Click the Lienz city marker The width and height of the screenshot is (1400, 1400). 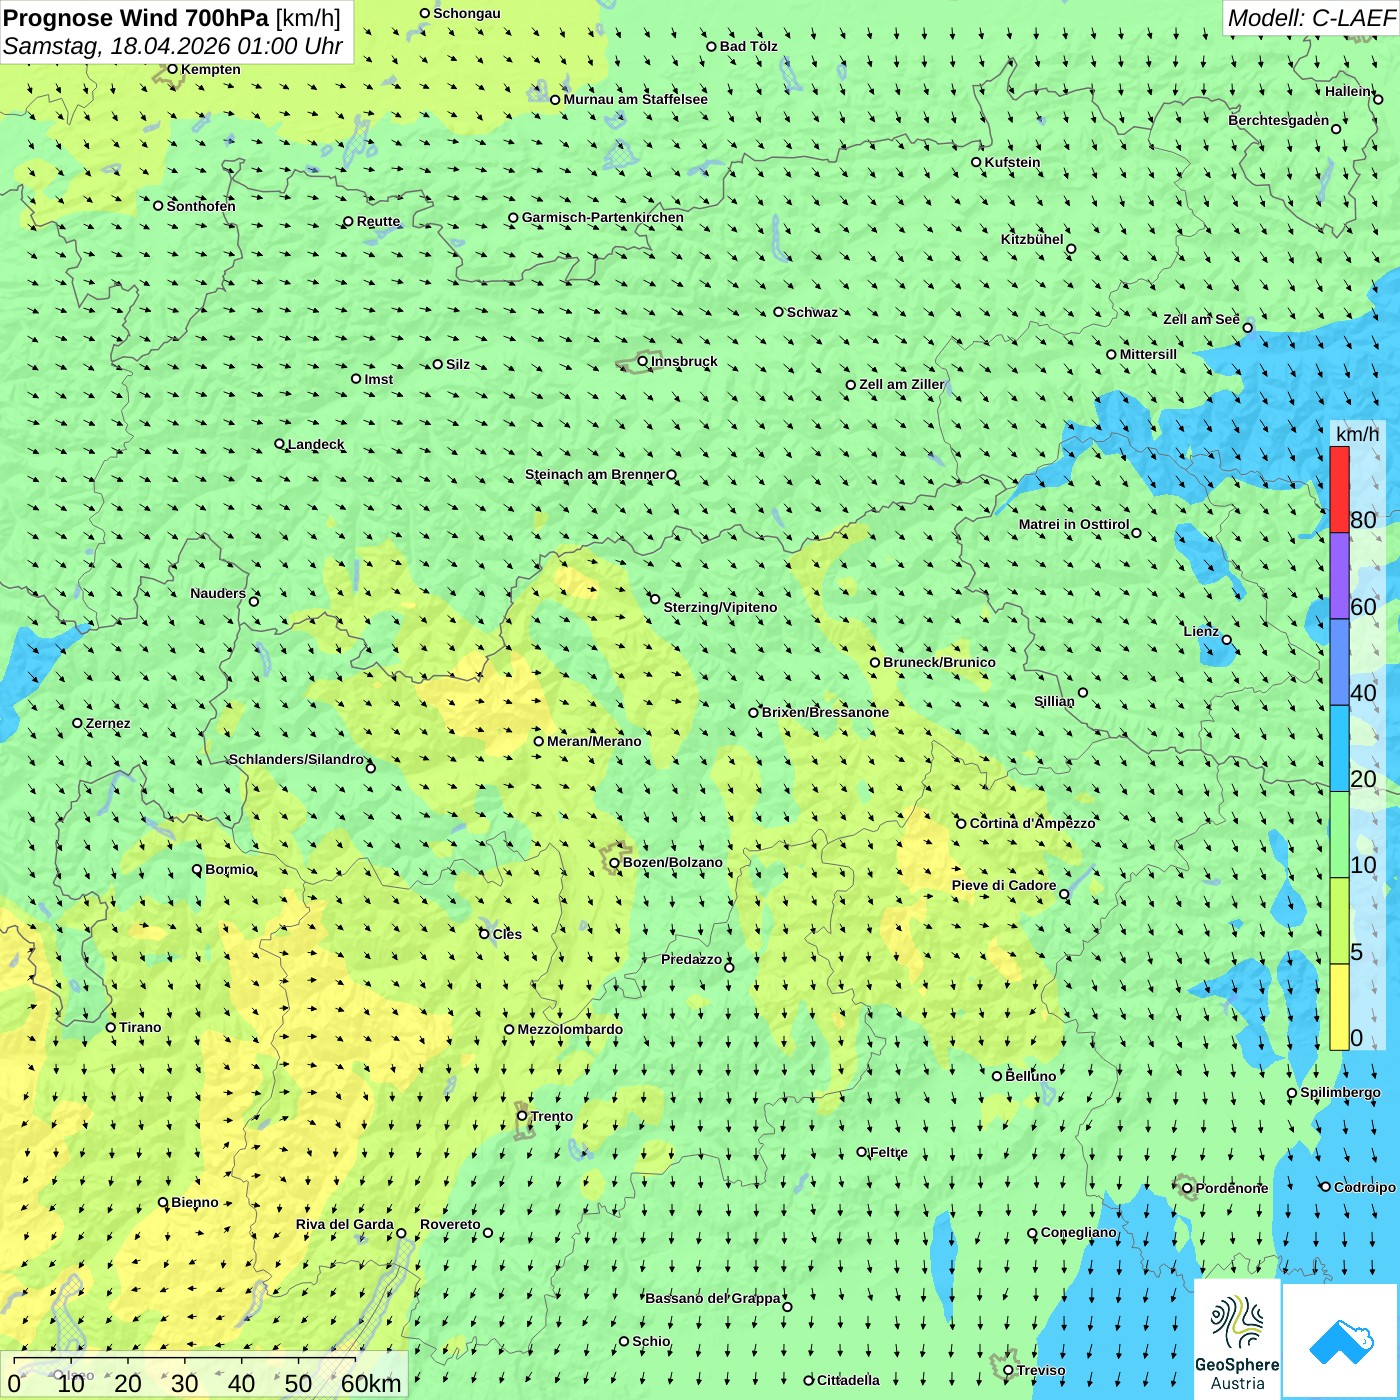(1227, 640)
